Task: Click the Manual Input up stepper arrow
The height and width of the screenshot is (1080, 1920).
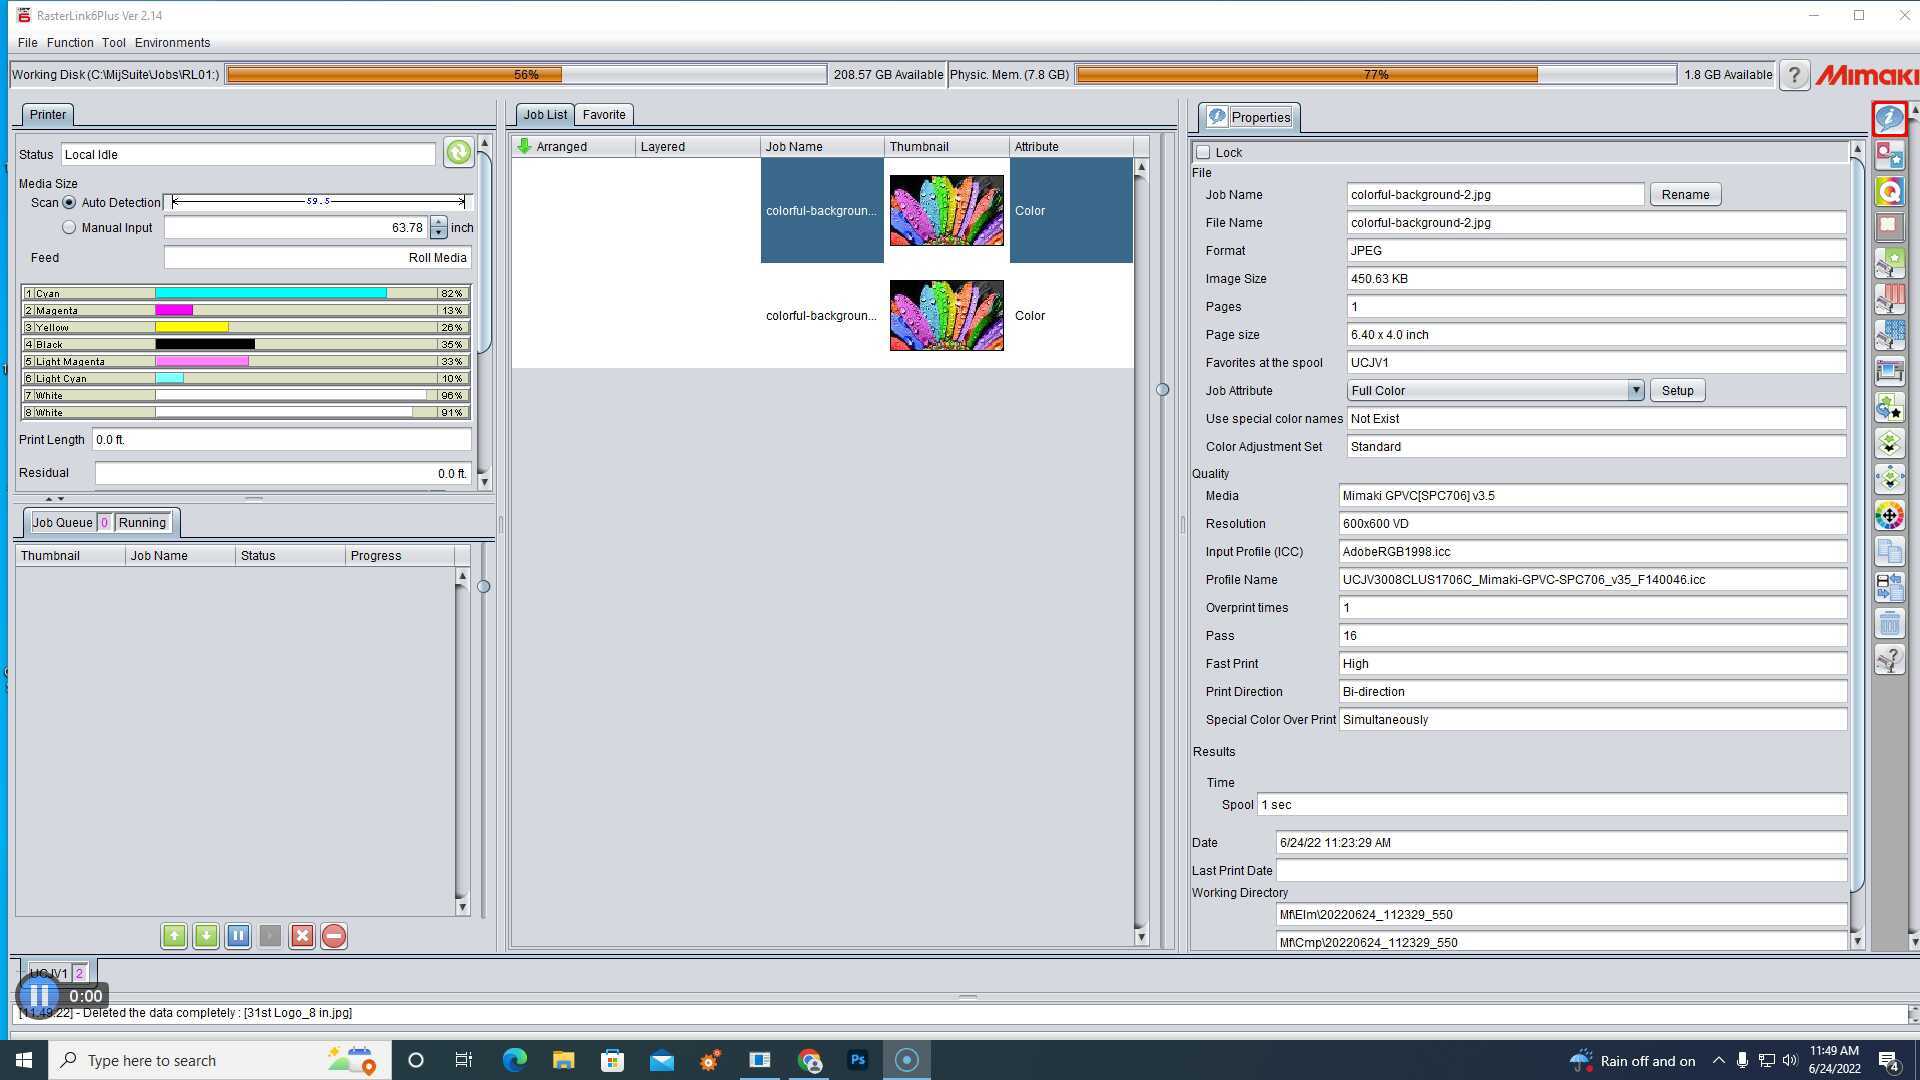Action: click(438, 221)
